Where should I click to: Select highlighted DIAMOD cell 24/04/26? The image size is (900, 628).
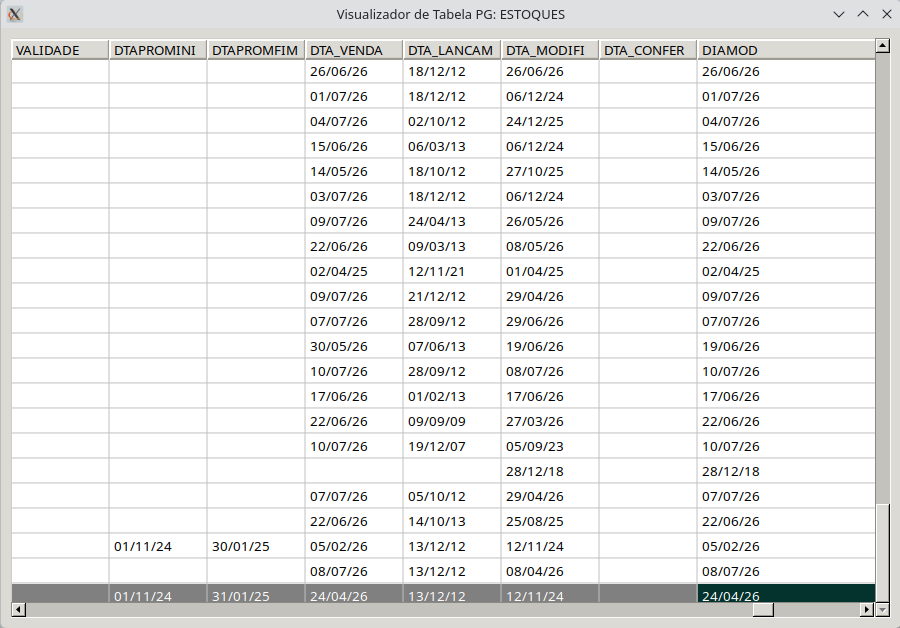(786, 594)
